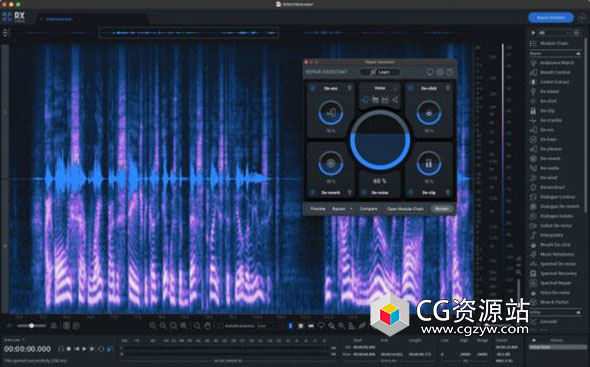
Task: Start playback with the play button
Action: click(85, 349)
